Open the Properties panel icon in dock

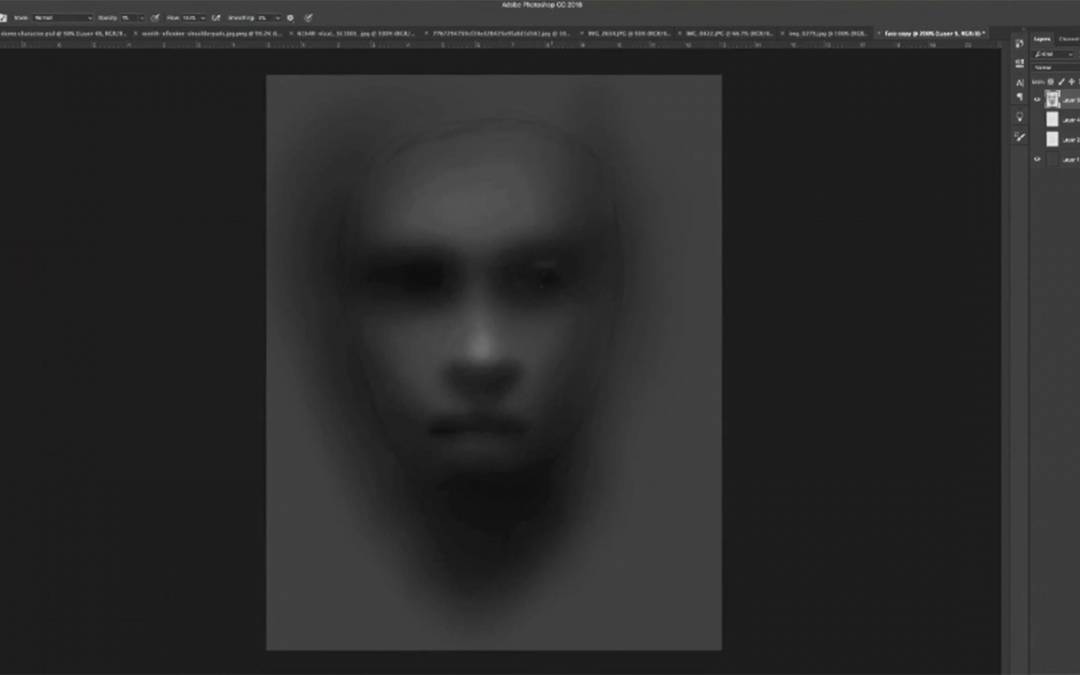[x=1019, y=64]
